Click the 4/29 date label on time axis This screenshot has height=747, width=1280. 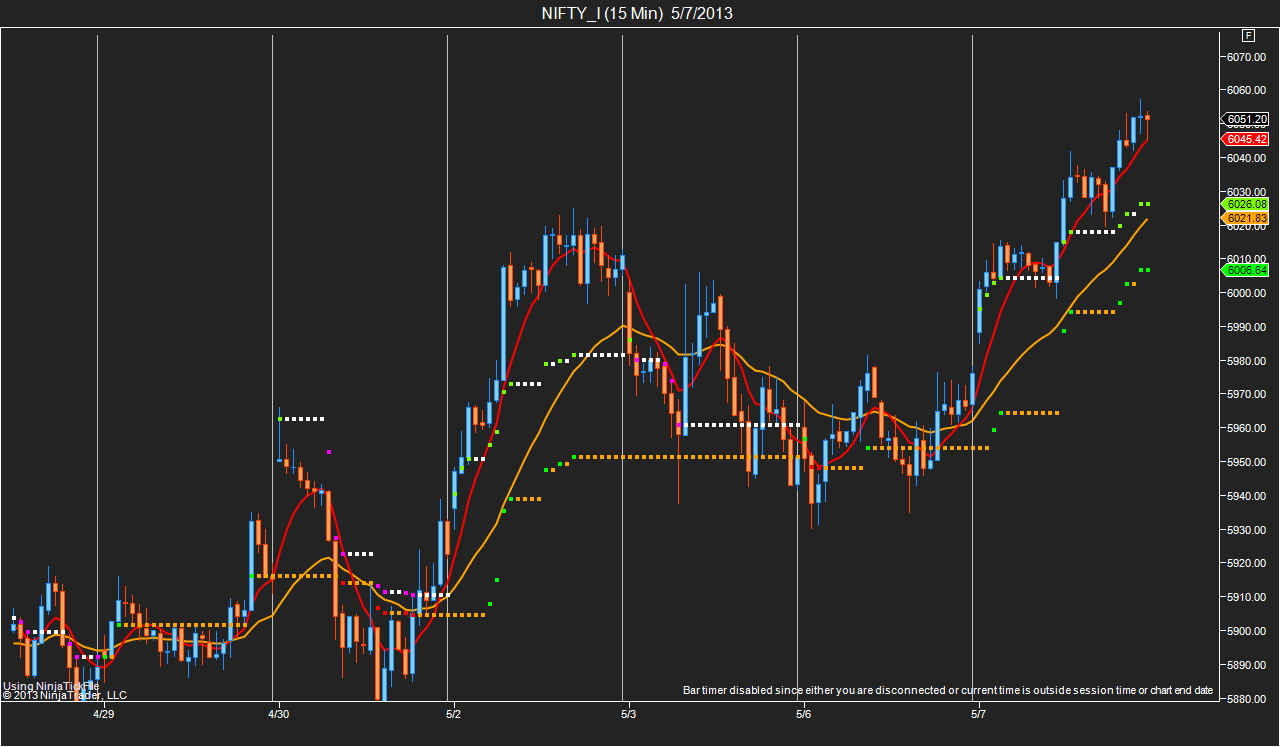pyautogui.click(x=104, y=715)
